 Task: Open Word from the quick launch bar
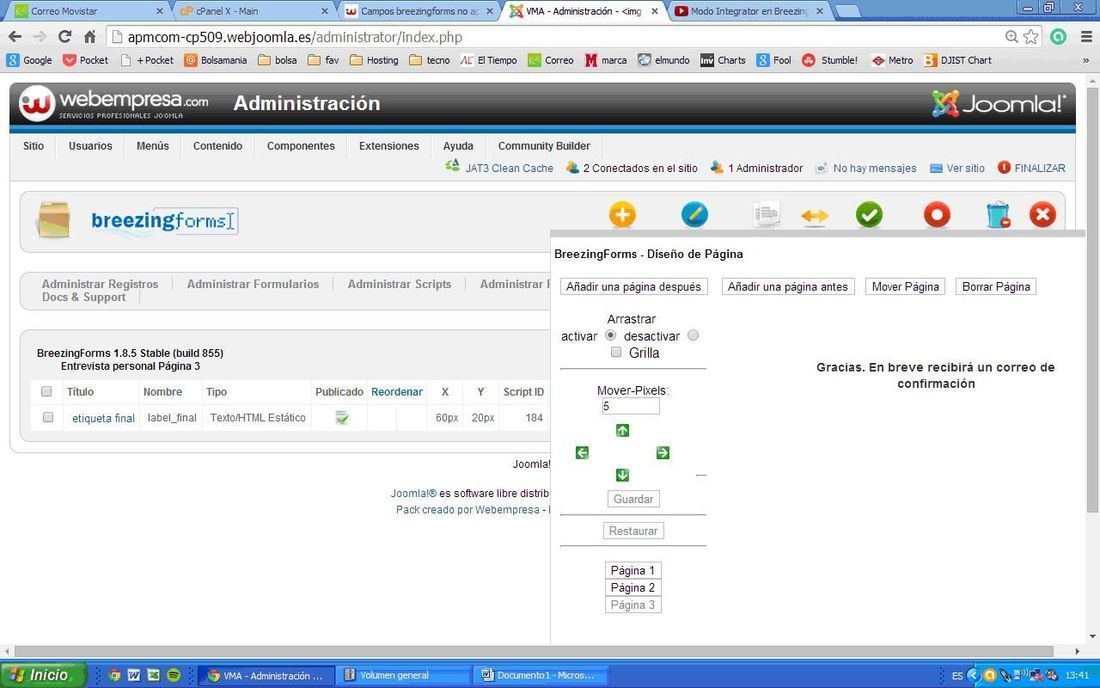(134, 675)
